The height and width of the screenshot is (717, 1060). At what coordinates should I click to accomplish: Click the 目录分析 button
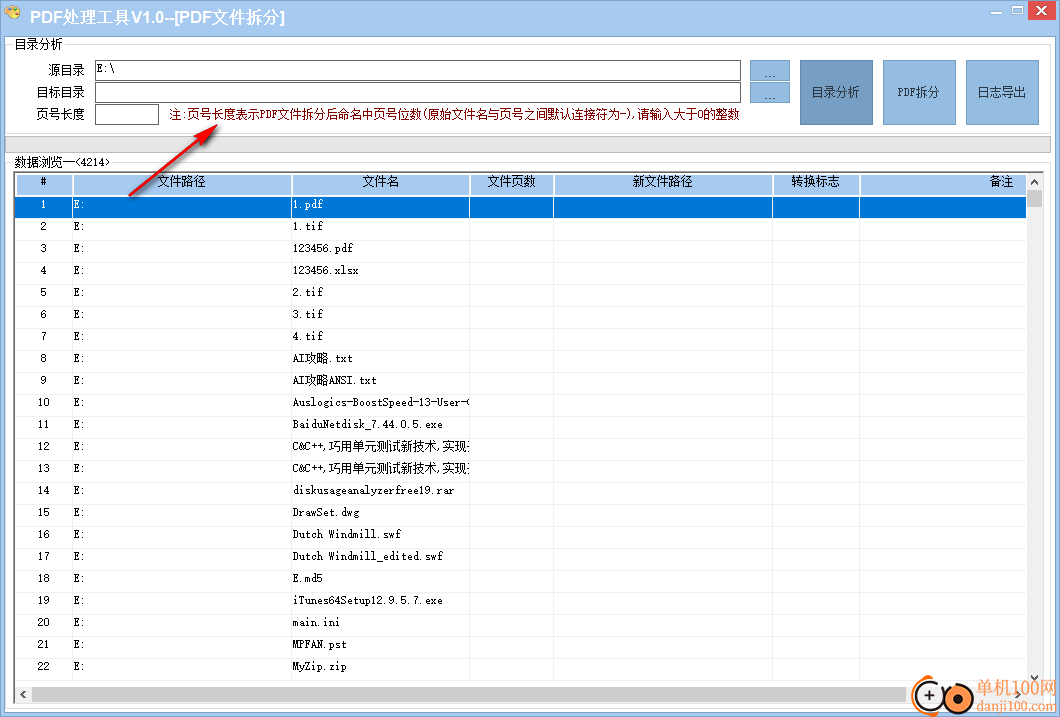[836, 93]
